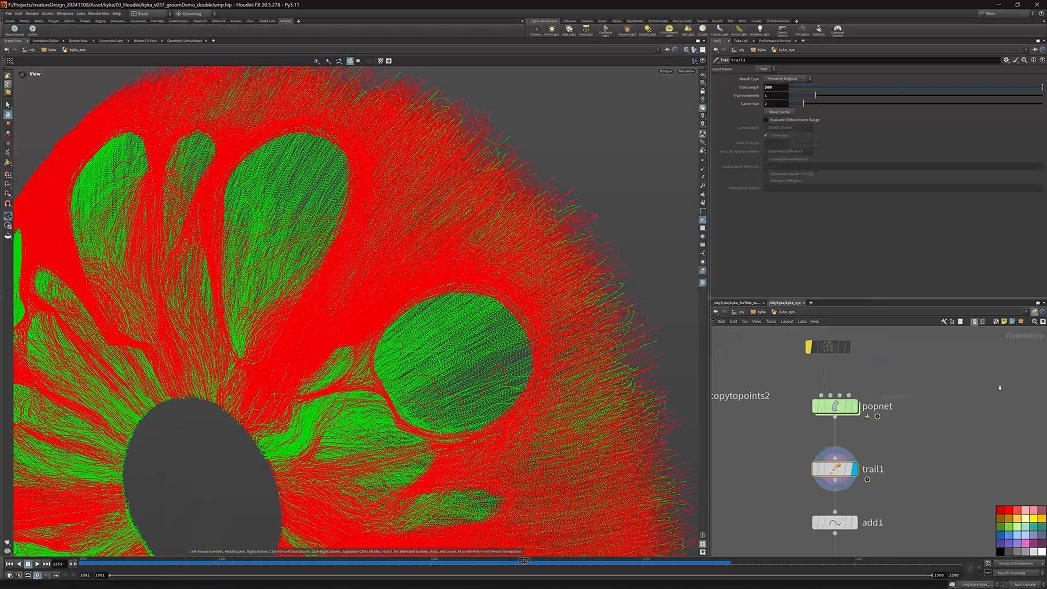Click the popnet node icon
This screenshot has width=1047, height=589.
click(x=835, y=406)
